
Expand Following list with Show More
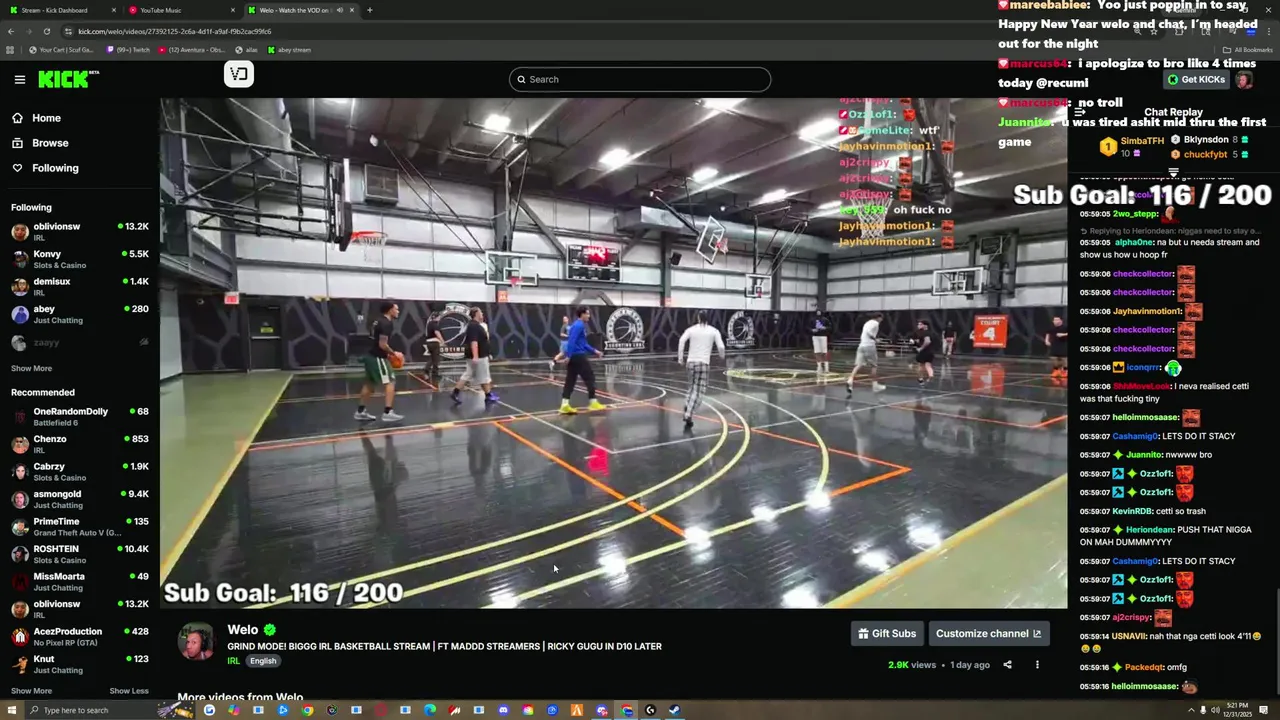coord(31,368)
